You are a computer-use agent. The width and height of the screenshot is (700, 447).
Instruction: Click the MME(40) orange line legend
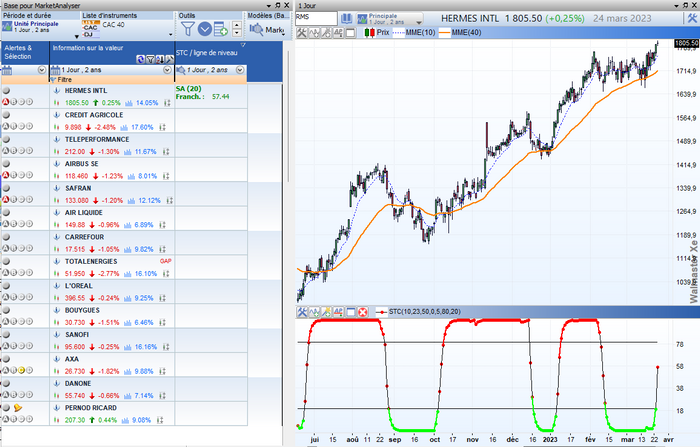click(x=466, y=35)
